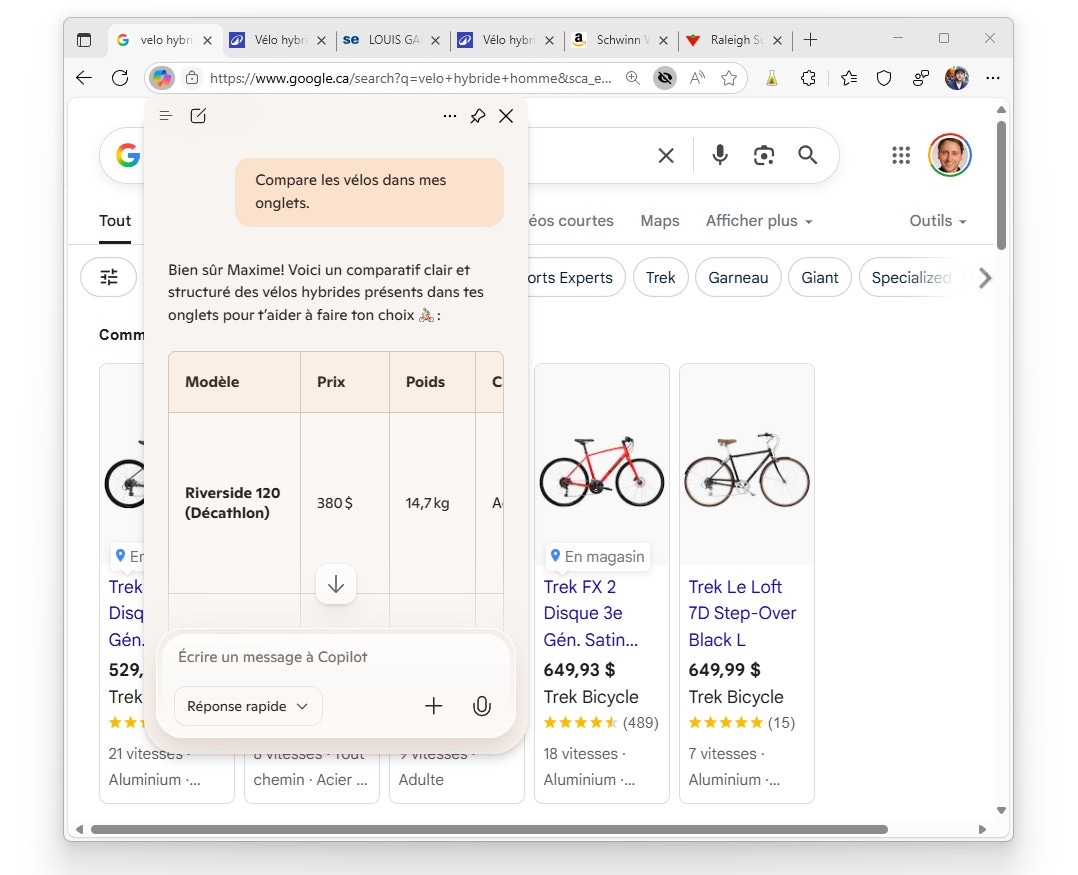
Task: Submit Google search magnifier button
Action: [x=808, y=155]
